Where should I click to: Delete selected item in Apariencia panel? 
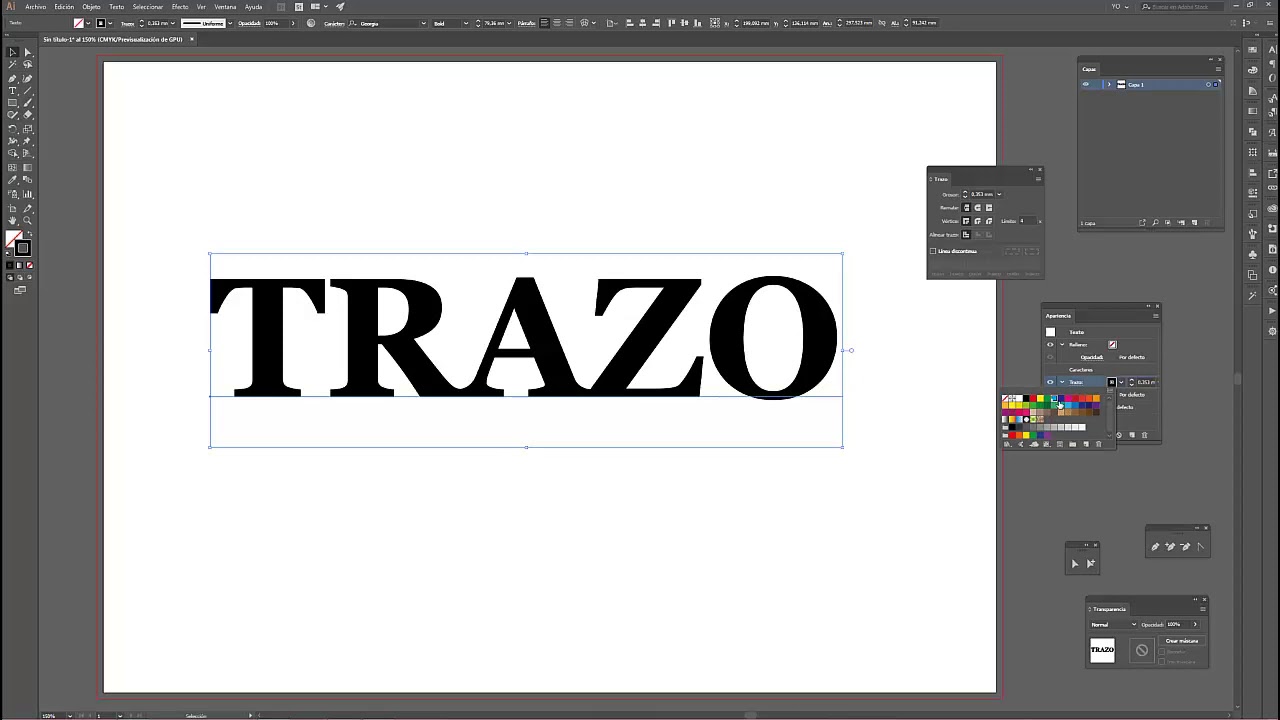tap(1144, 435)
